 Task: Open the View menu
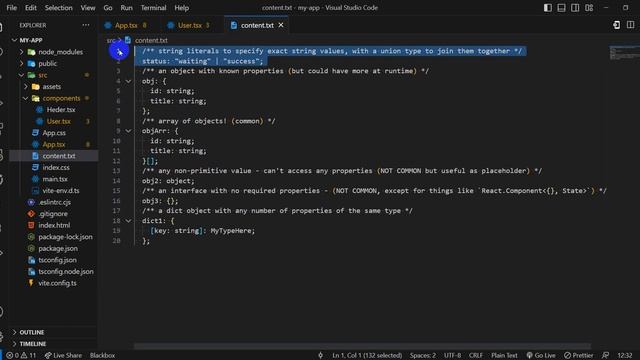point(87,8)
